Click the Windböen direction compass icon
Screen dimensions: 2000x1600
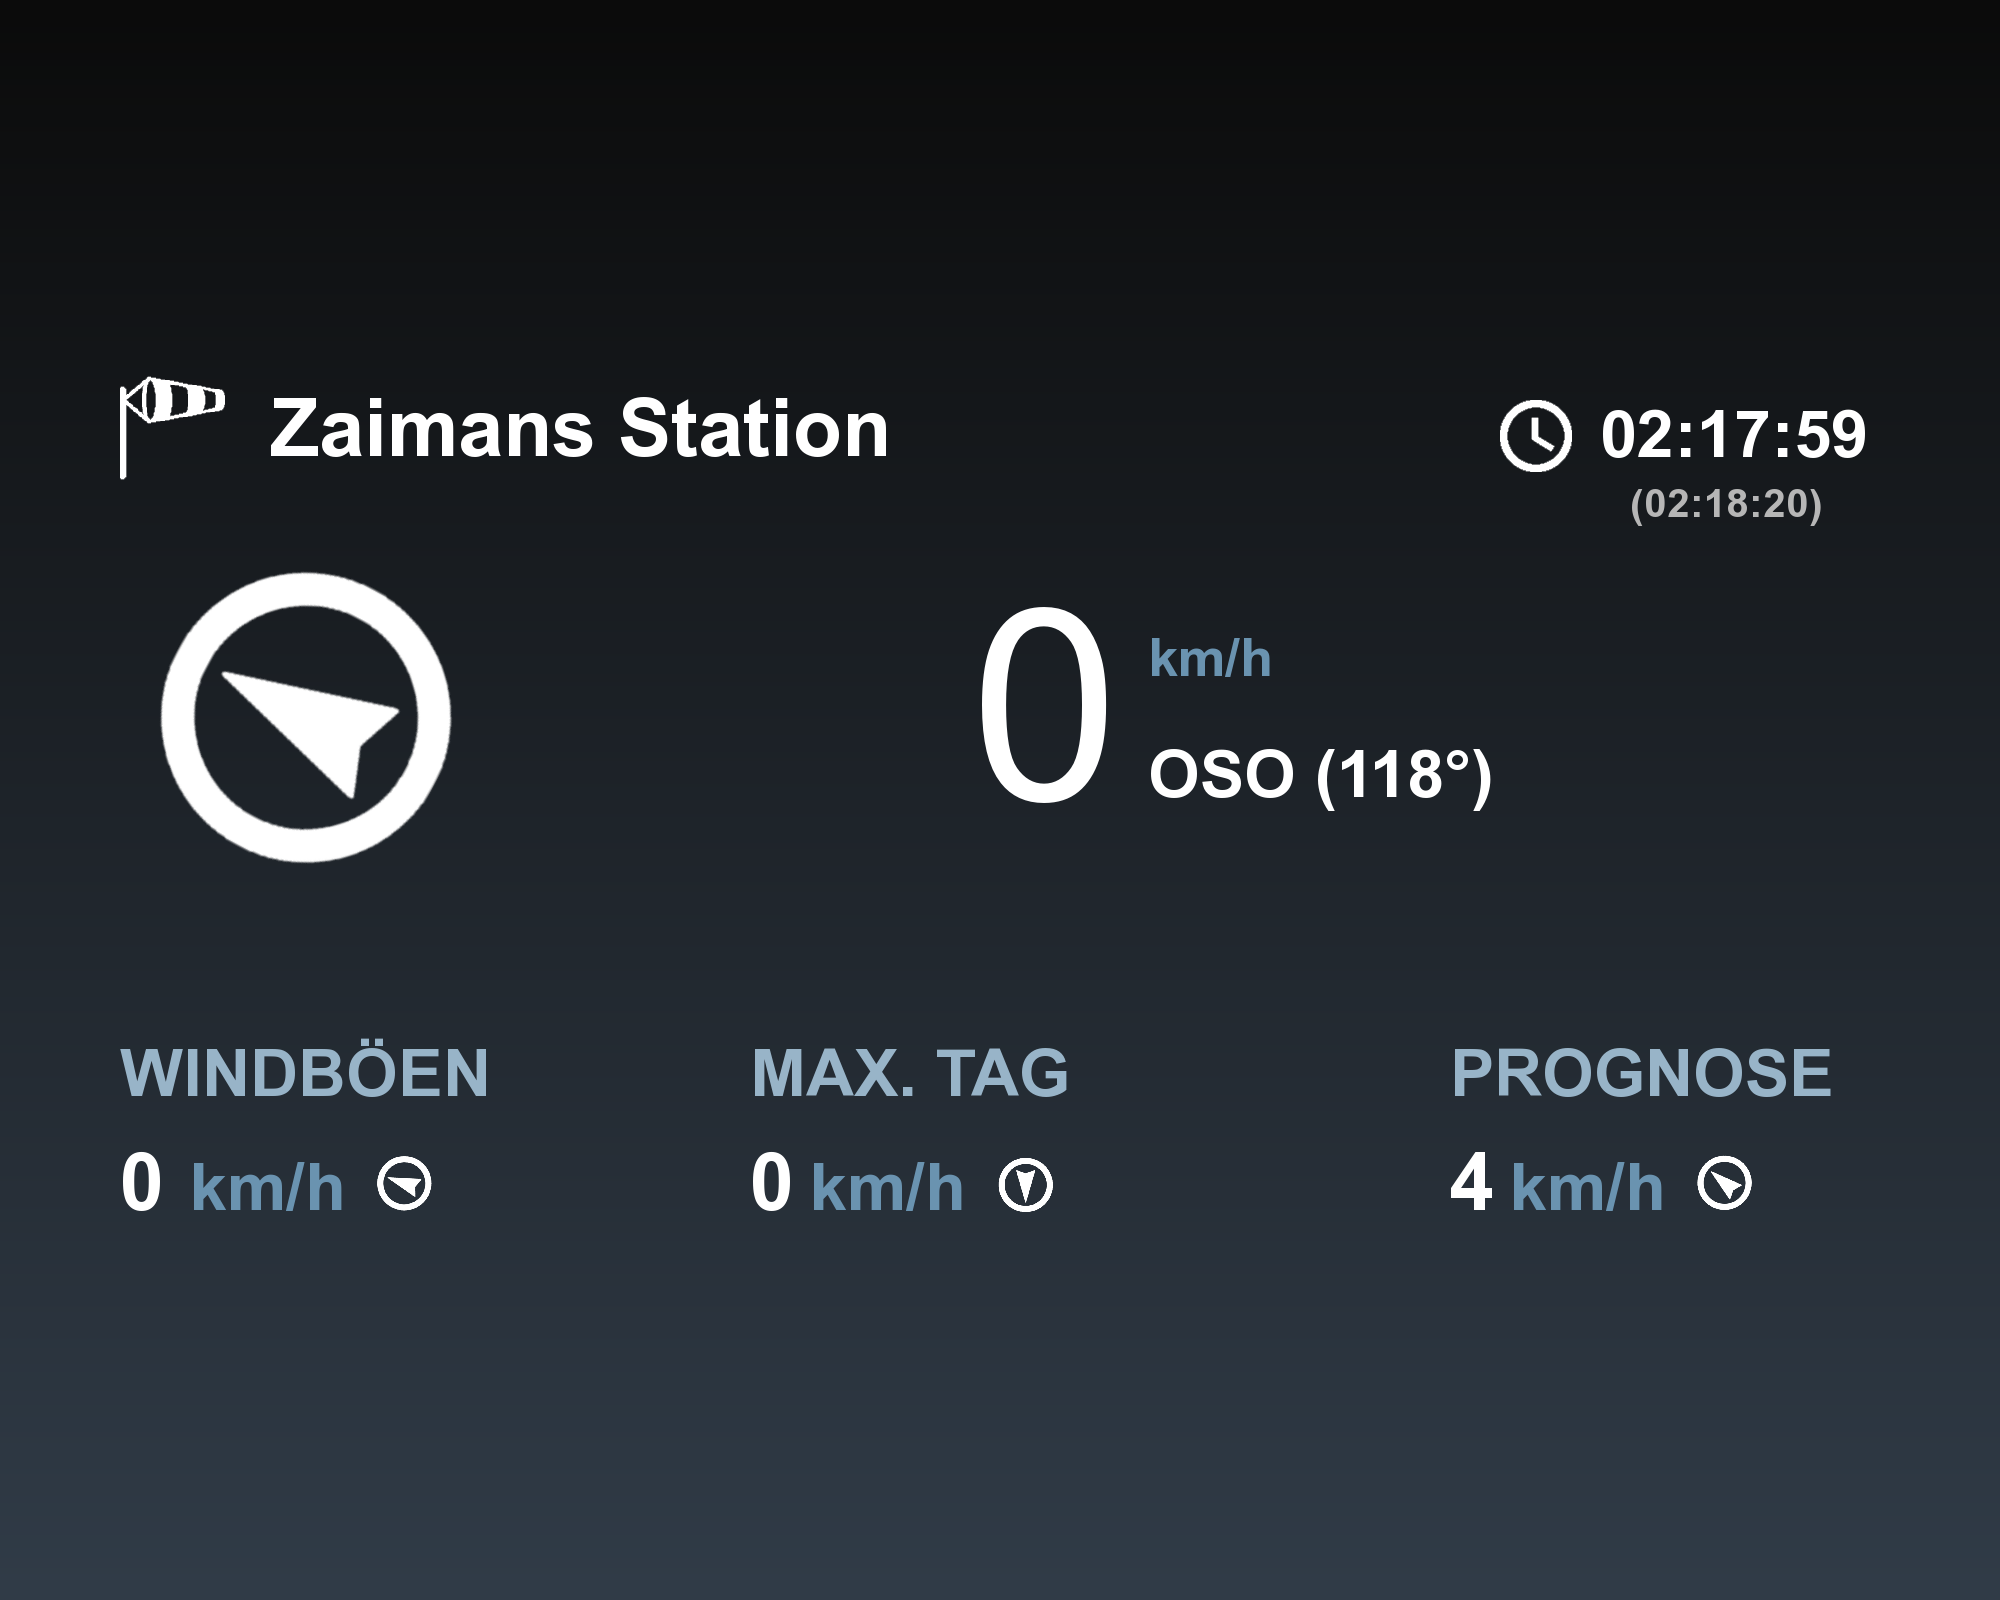[x=404, y=1185]
